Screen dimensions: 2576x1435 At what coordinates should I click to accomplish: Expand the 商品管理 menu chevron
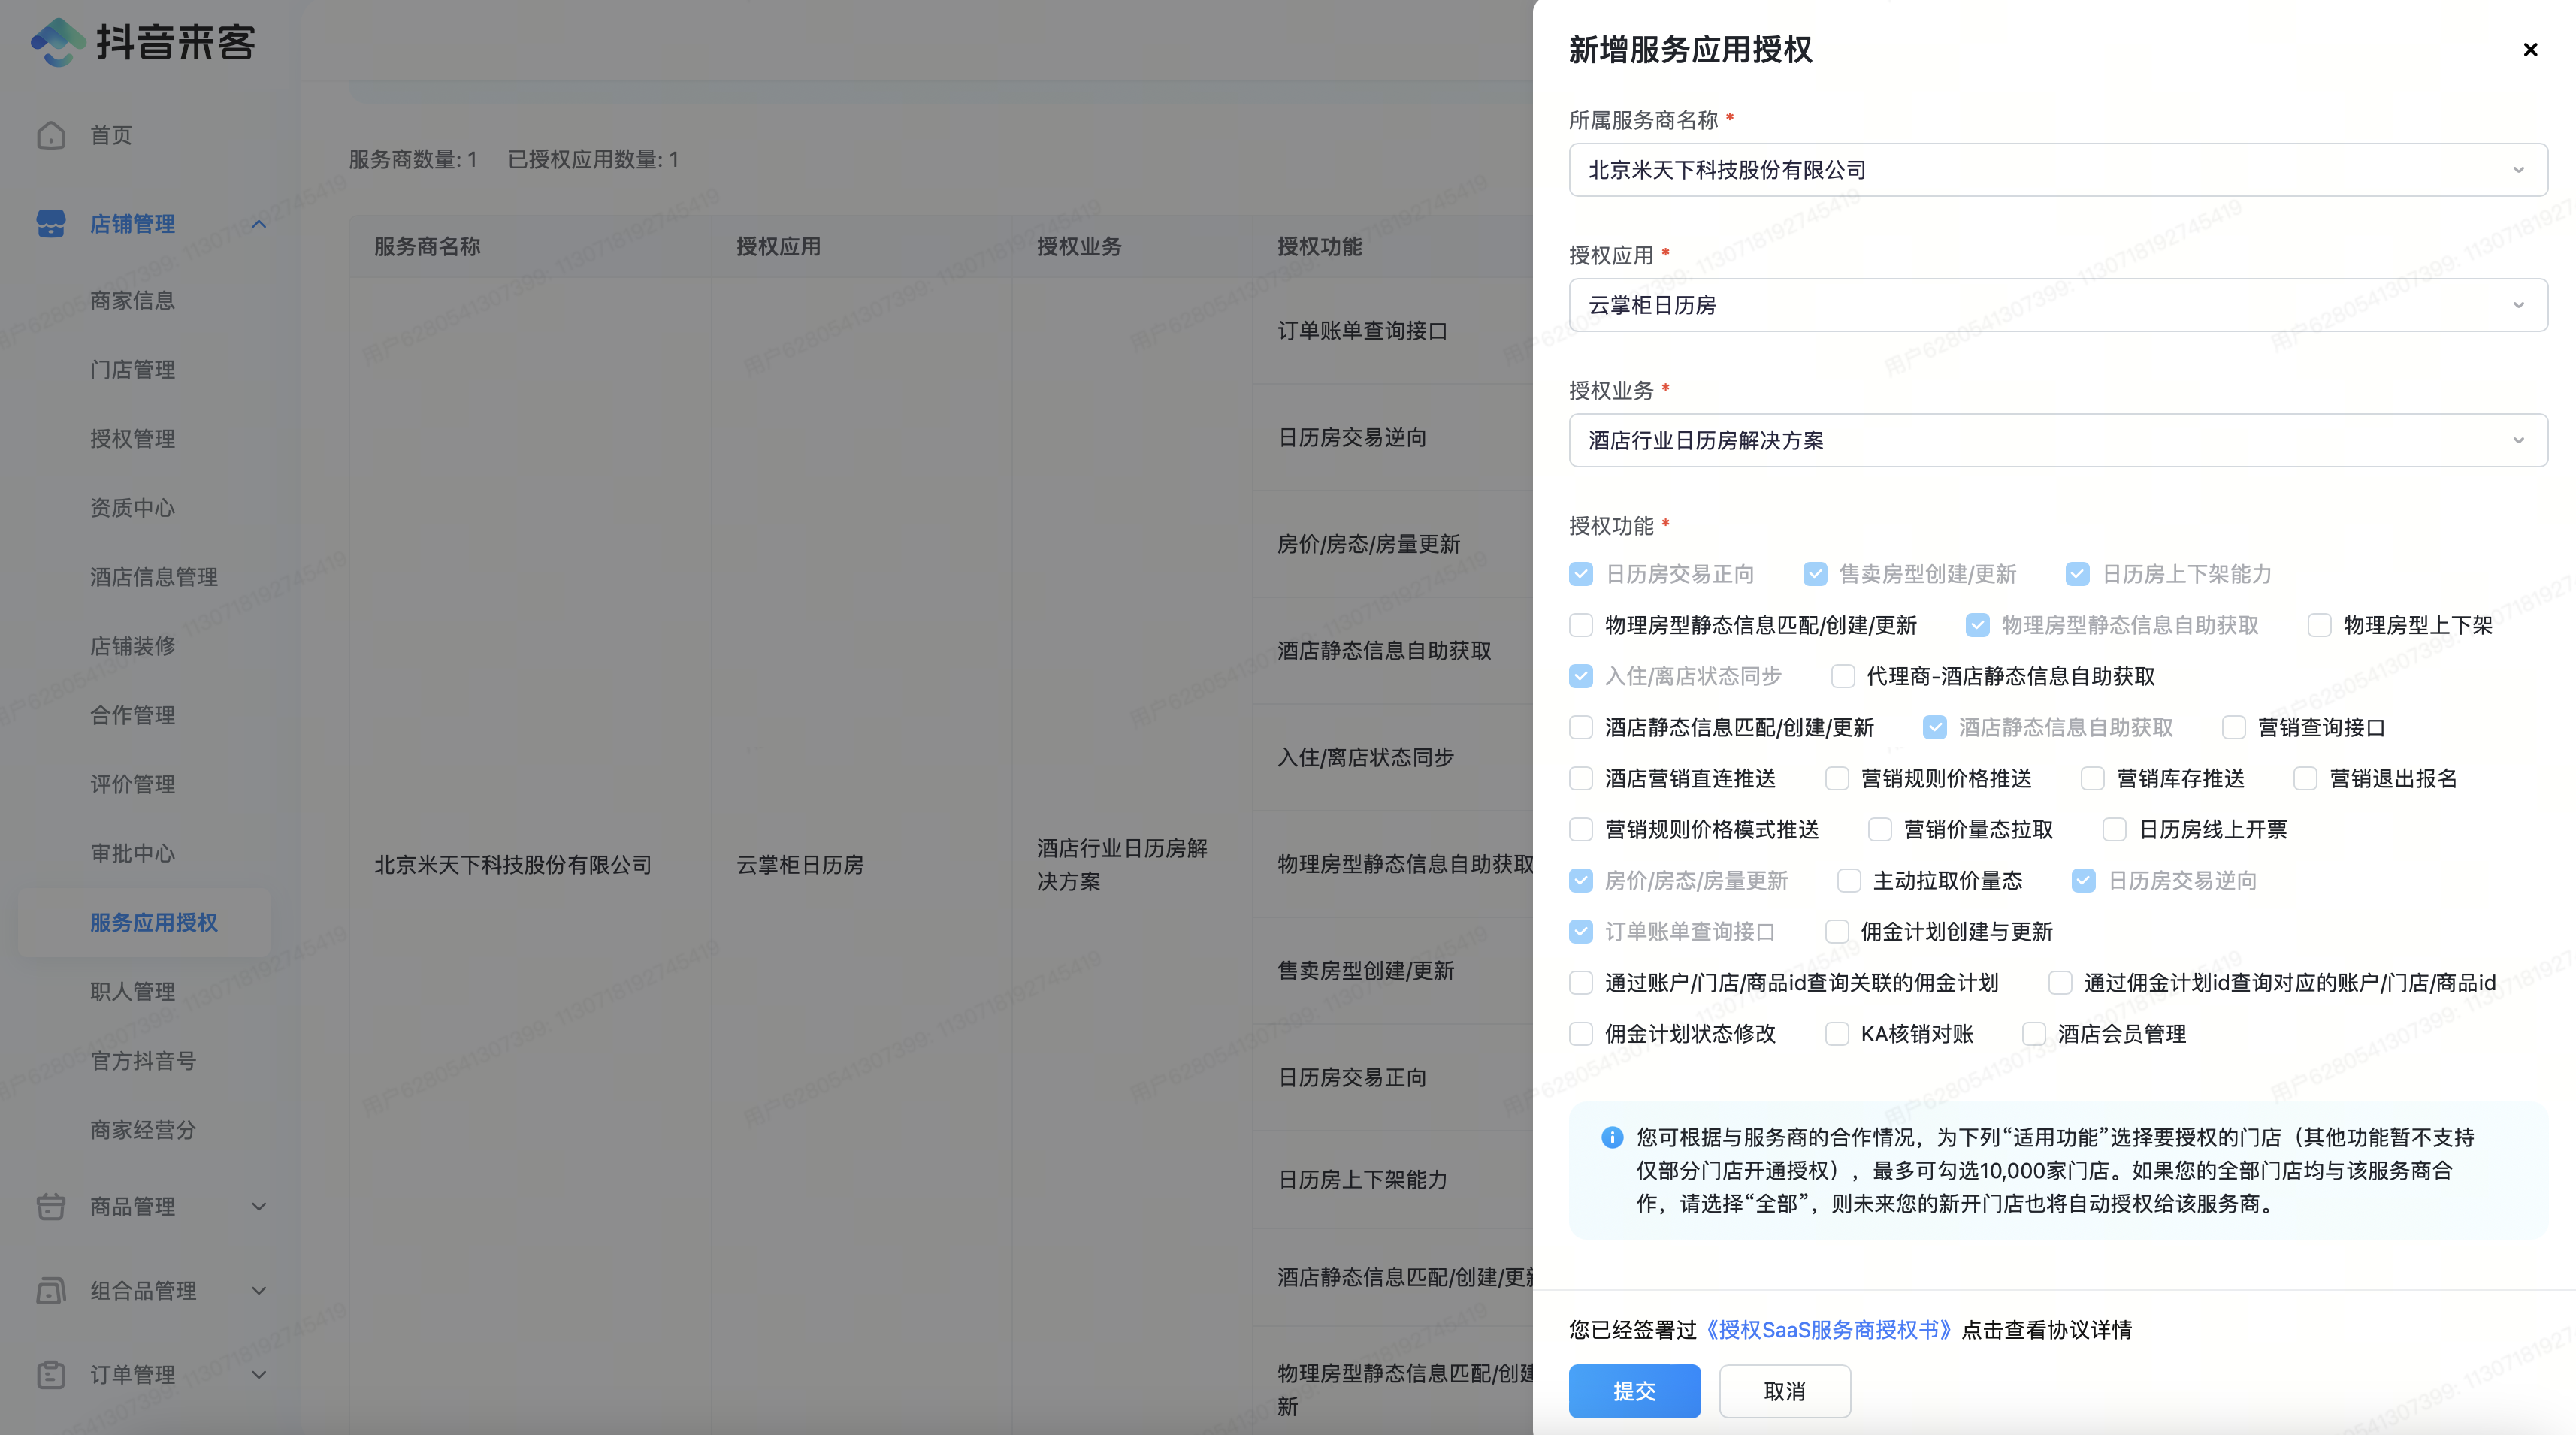coord(259,1206)
